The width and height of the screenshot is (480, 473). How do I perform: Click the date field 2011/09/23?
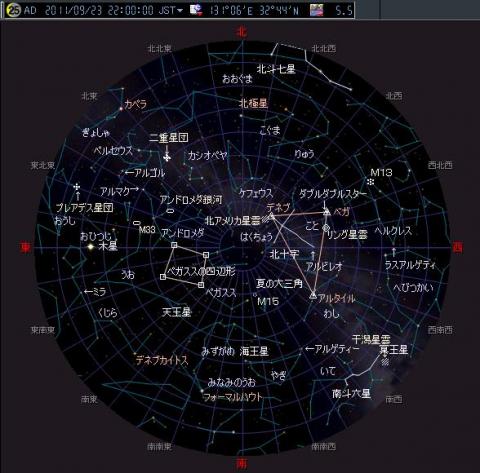coord(73,10)
